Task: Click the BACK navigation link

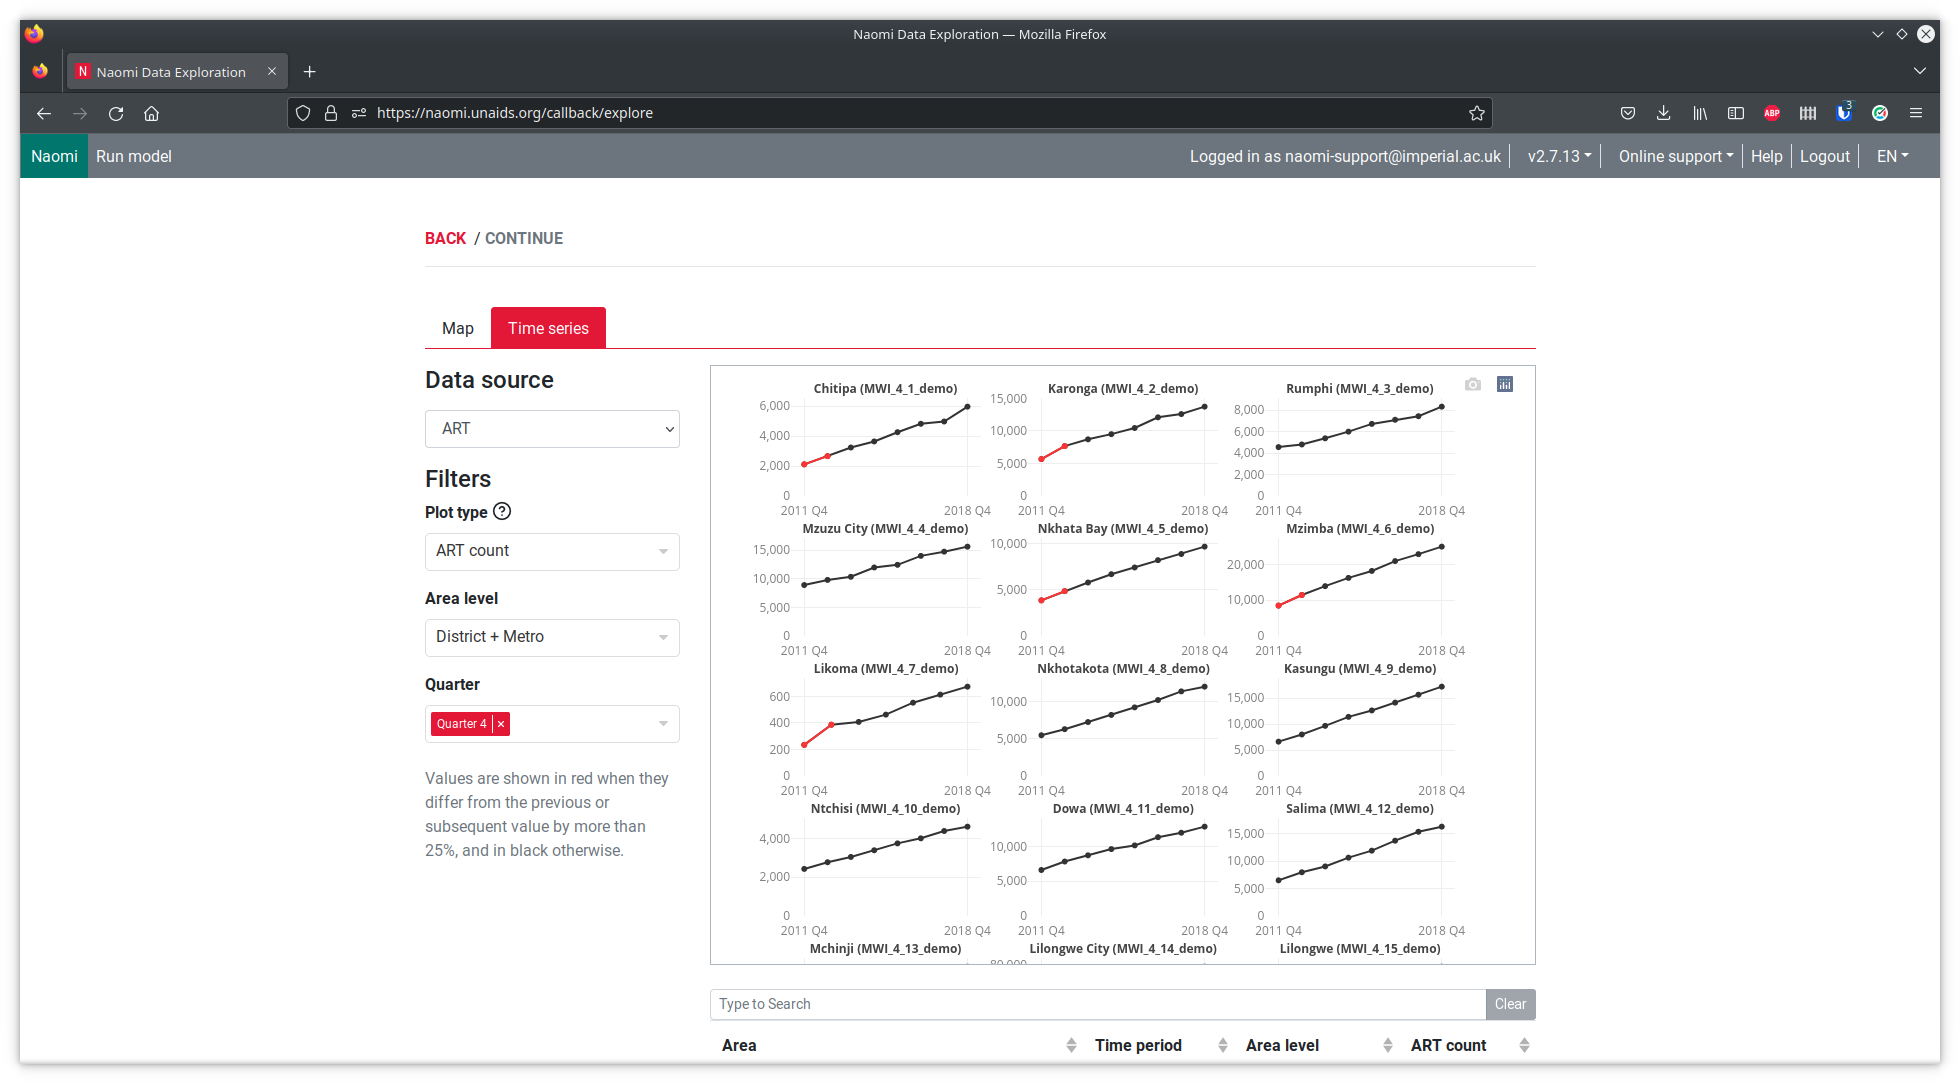Action: pos(444,238)
